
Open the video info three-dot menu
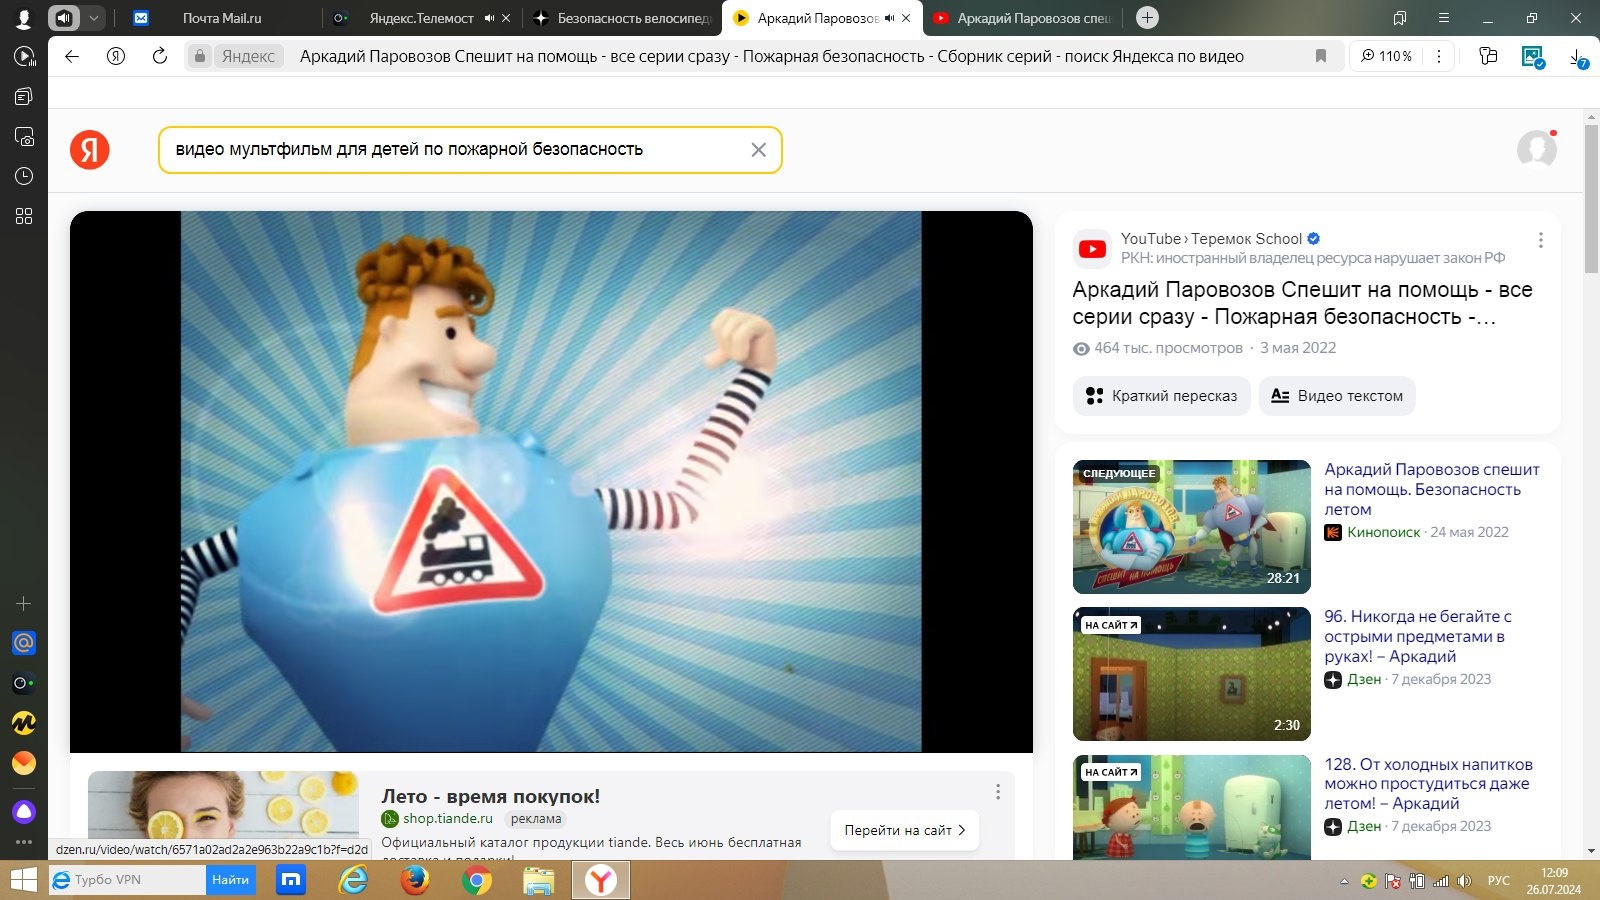(1540, 240)
